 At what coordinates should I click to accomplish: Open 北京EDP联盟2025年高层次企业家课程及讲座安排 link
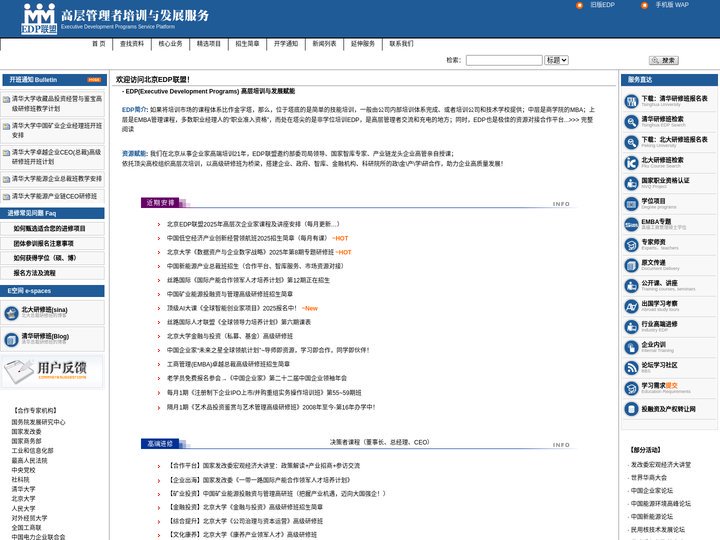coord(253,224)
